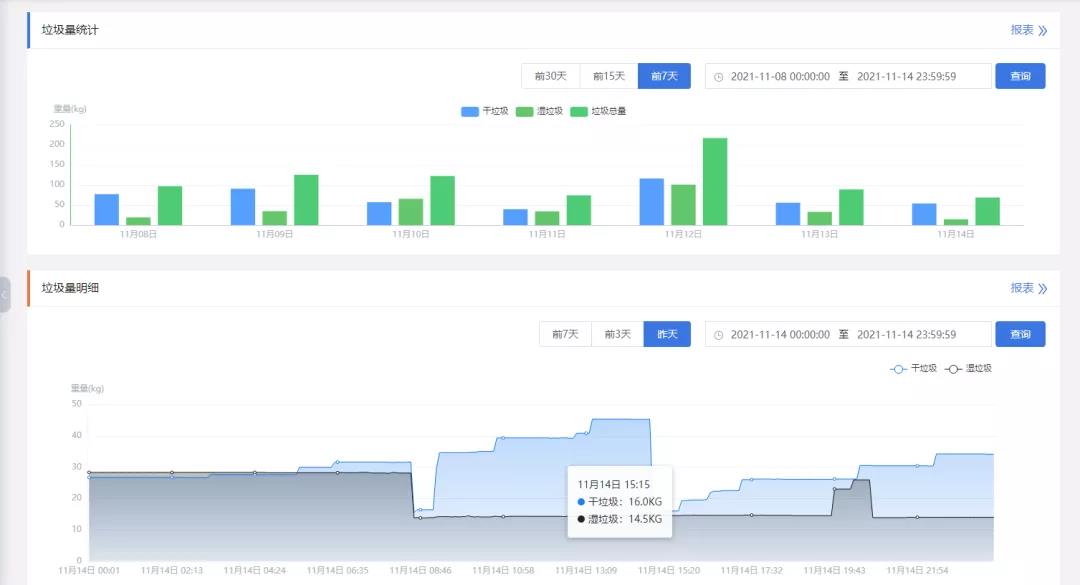Screen dimensions: 1080x585
Task: Click the double chevron beside 报表 in 垃圾量明细
Action: (x=1043, y=288)
